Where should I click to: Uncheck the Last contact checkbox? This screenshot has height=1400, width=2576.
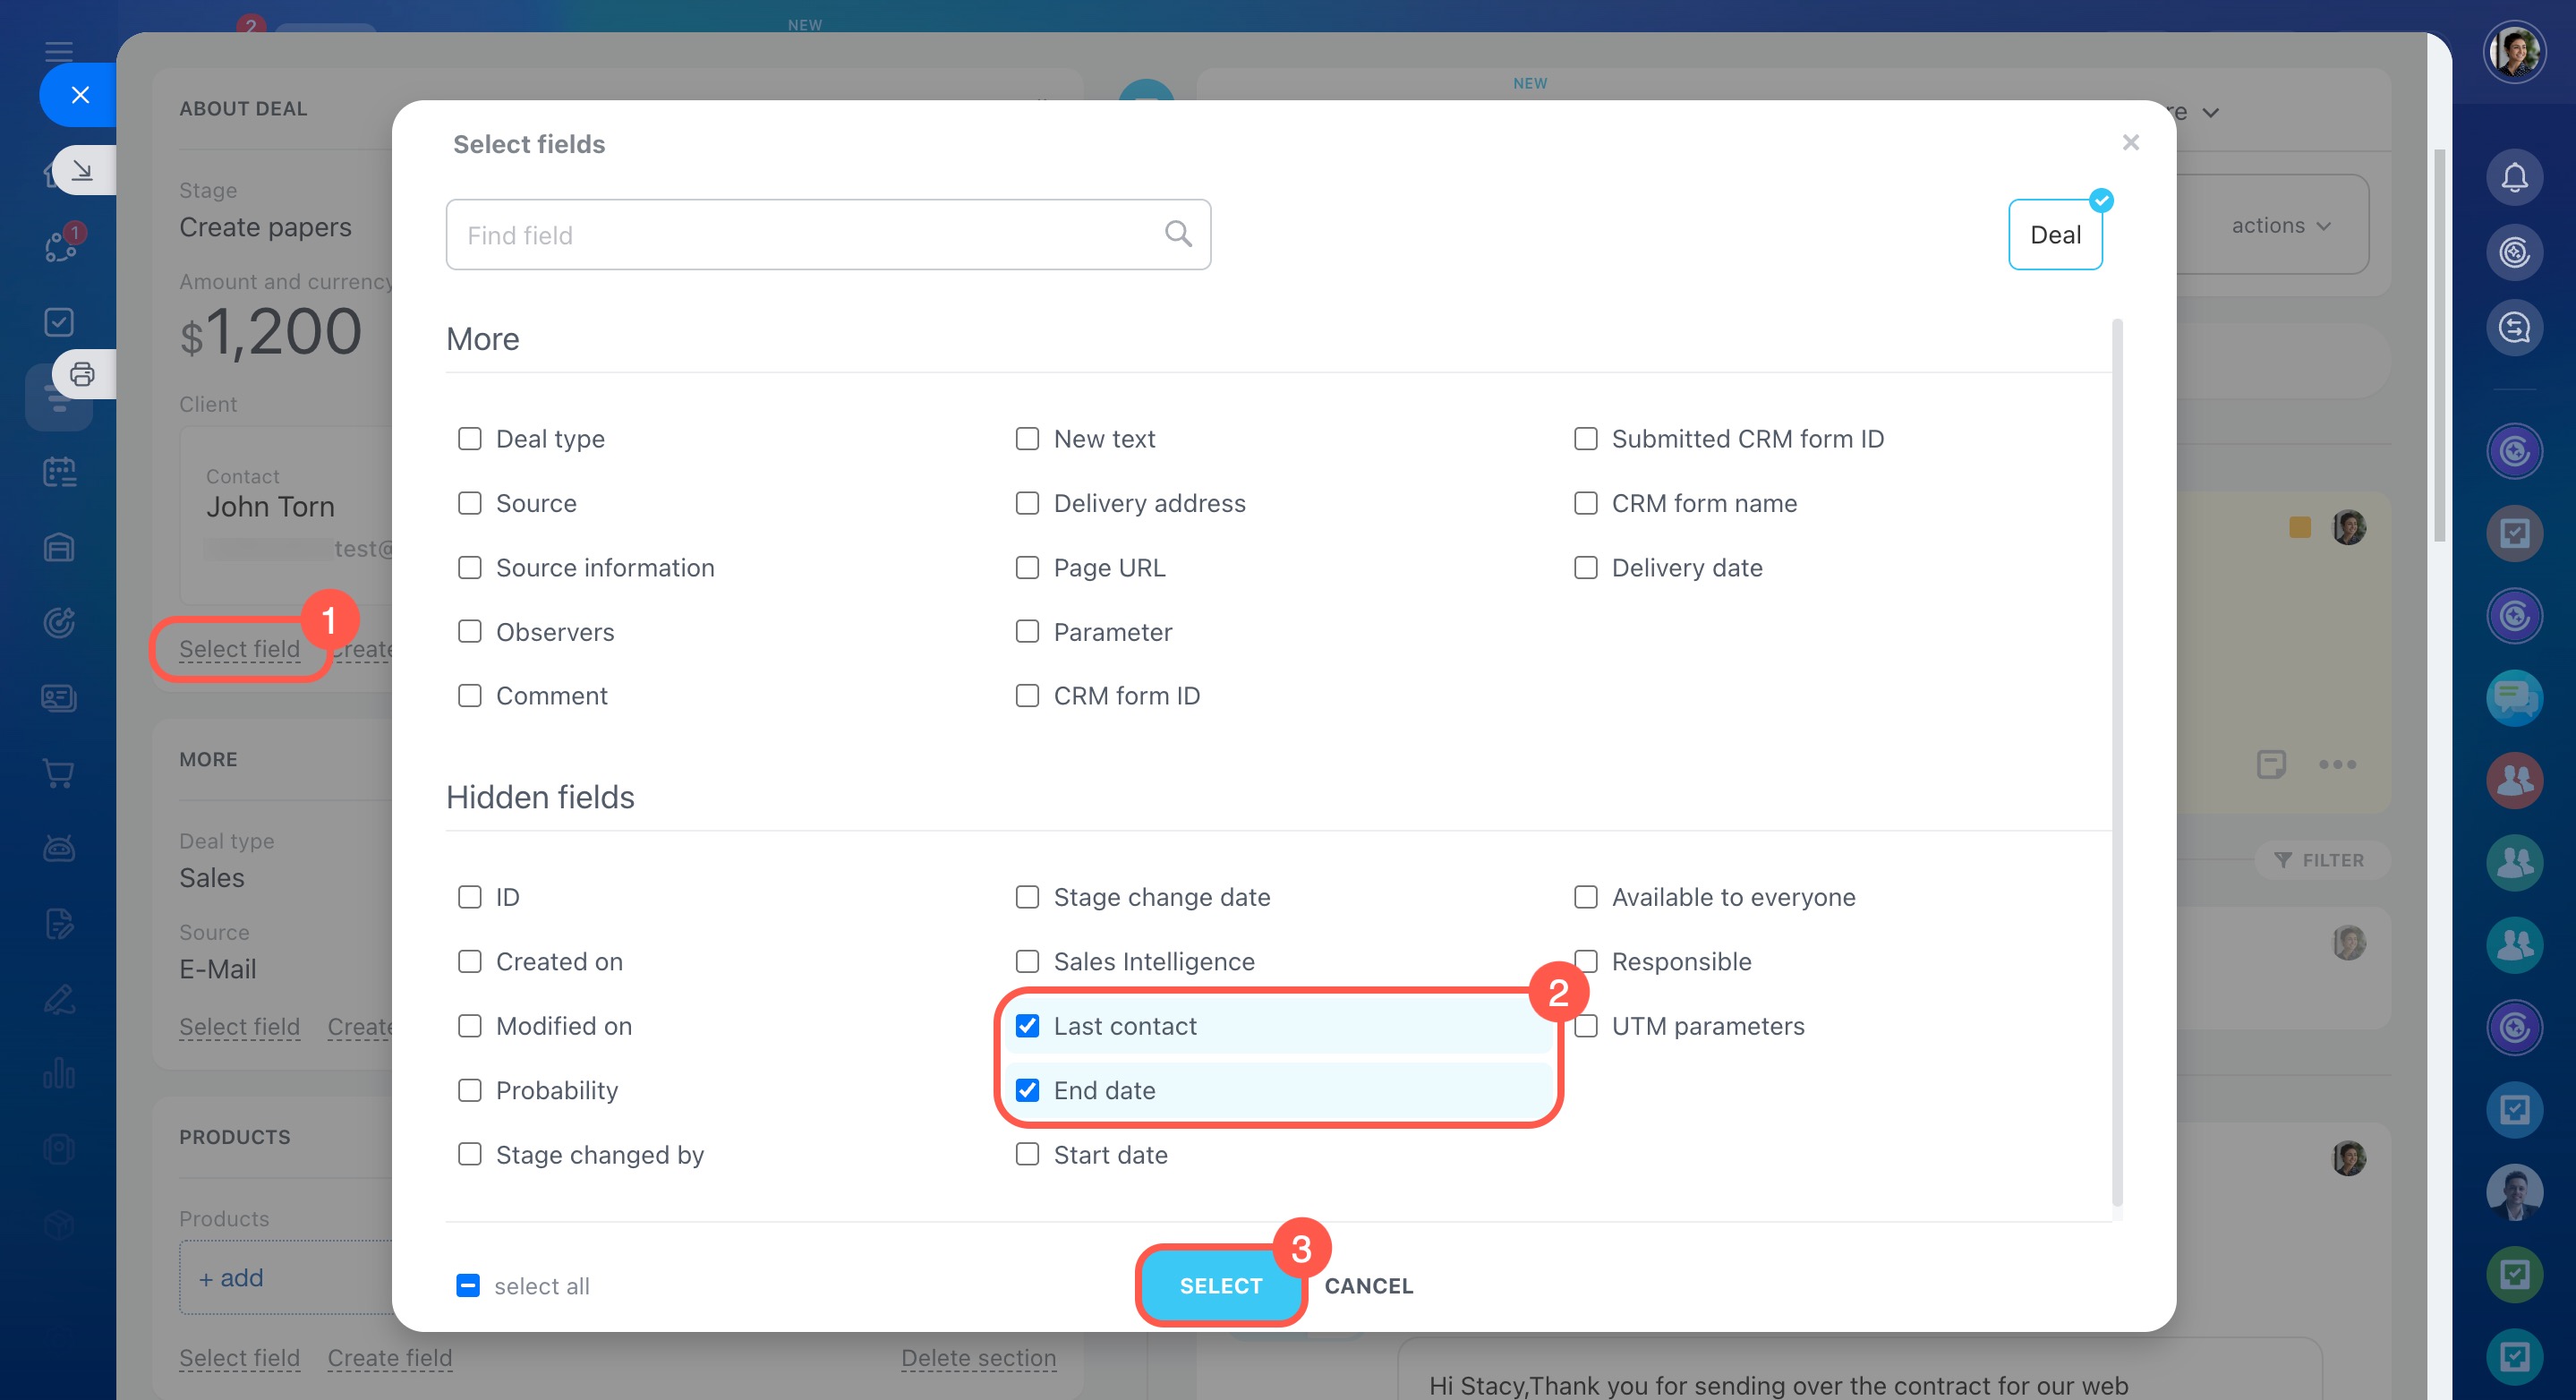[1027, 1026]
